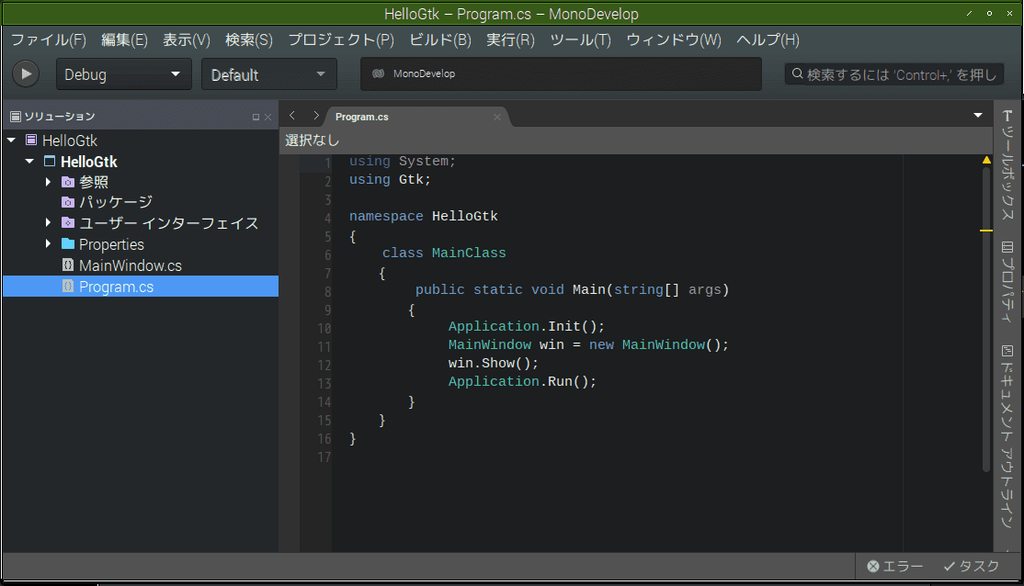Image resolution: width=1024 pixels, height=586 pixels.
Task: Click the MonoDevelop run configuration selector
Action: click(x=560, y=73)
